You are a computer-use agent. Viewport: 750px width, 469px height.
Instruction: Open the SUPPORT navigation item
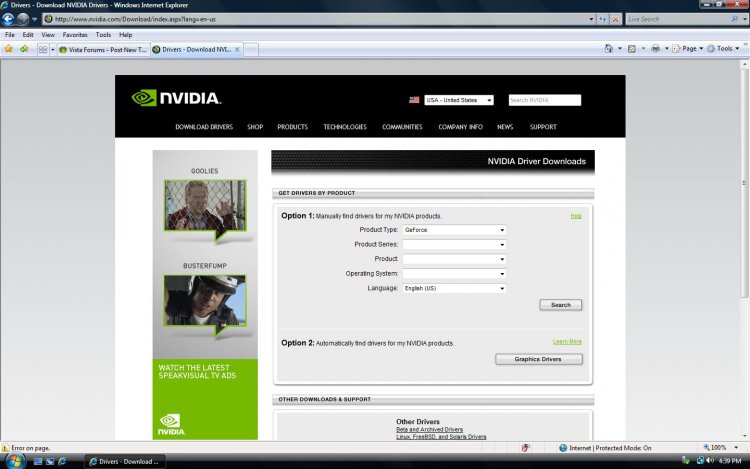[543, 127]
